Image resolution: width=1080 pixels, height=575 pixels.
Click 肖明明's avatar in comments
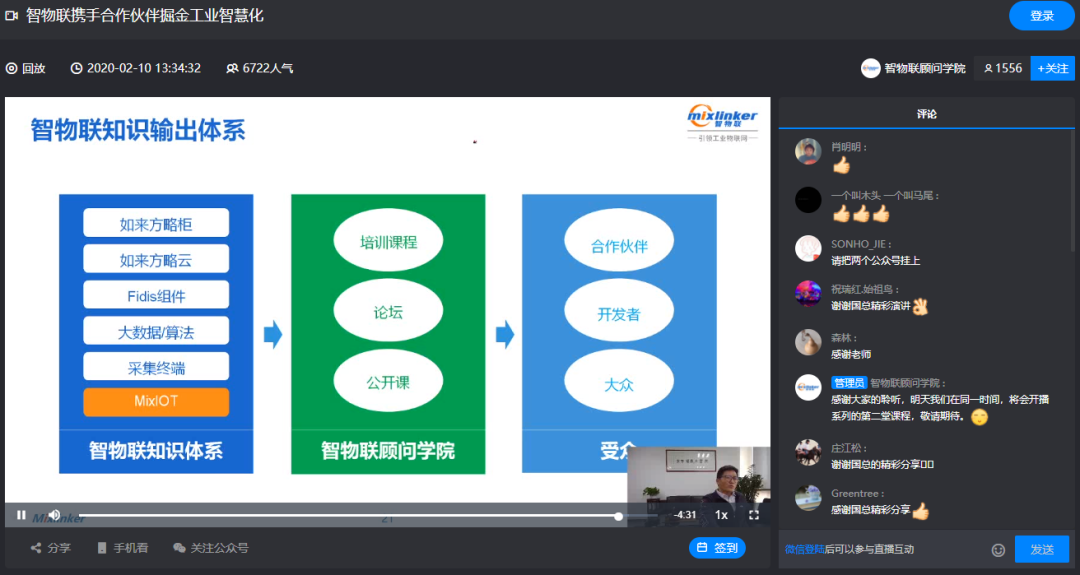click(808, 151)
